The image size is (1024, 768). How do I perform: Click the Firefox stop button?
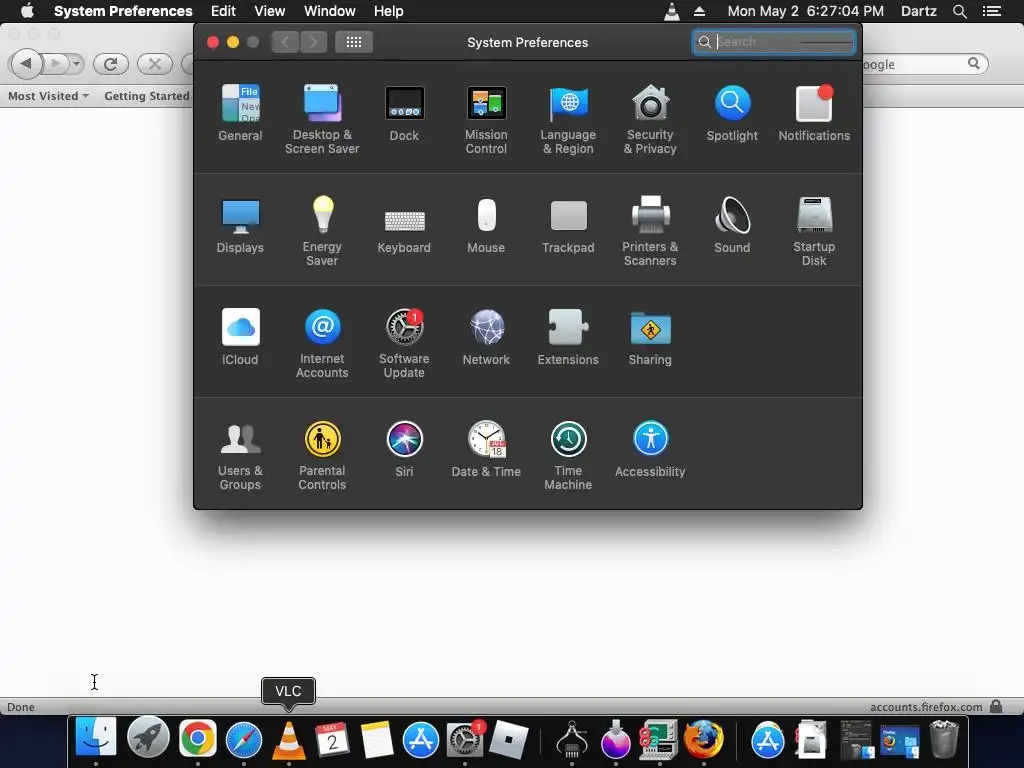[155, 63]
